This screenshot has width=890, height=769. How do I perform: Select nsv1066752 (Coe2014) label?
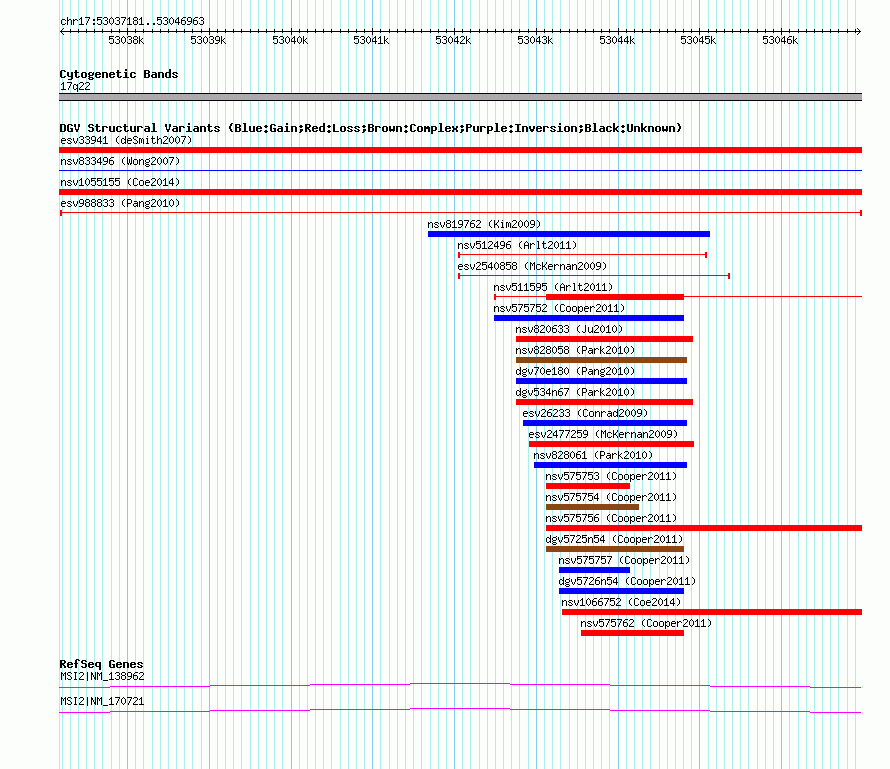pos(622,602)
